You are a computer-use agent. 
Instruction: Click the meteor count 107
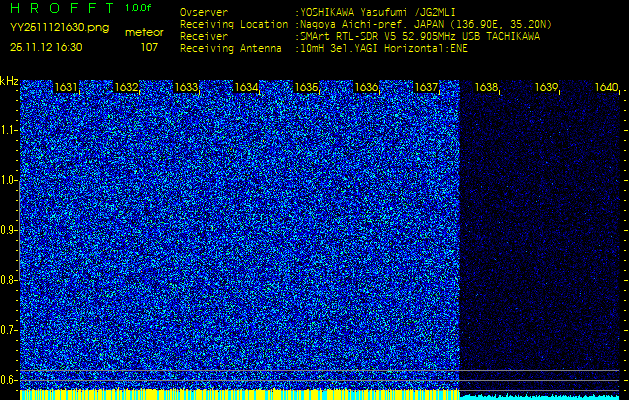point(149,47)
